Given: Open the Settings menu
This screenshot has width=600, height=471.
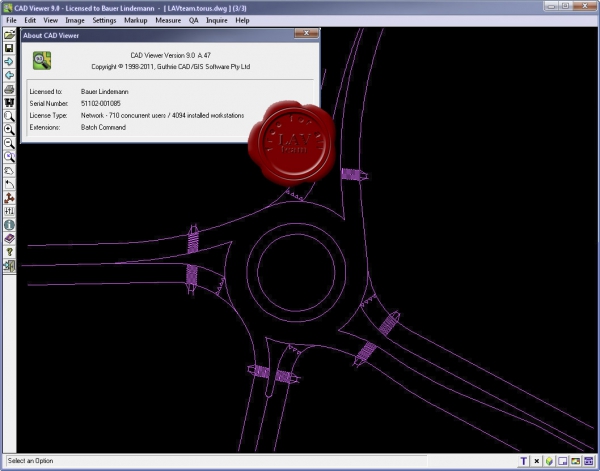Looking at the screenshot, I should click(104, 20).
